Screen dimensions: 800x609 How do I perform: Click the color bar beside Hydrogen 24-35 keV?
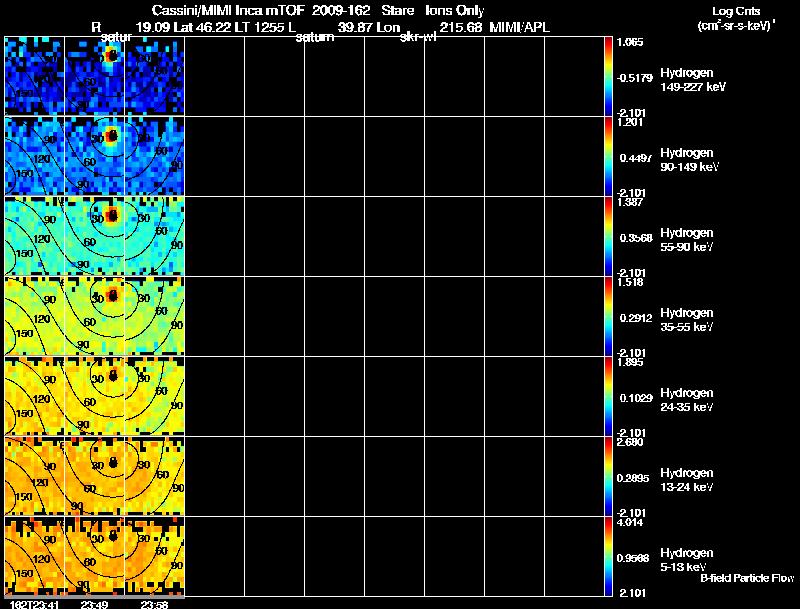point(608,396)
